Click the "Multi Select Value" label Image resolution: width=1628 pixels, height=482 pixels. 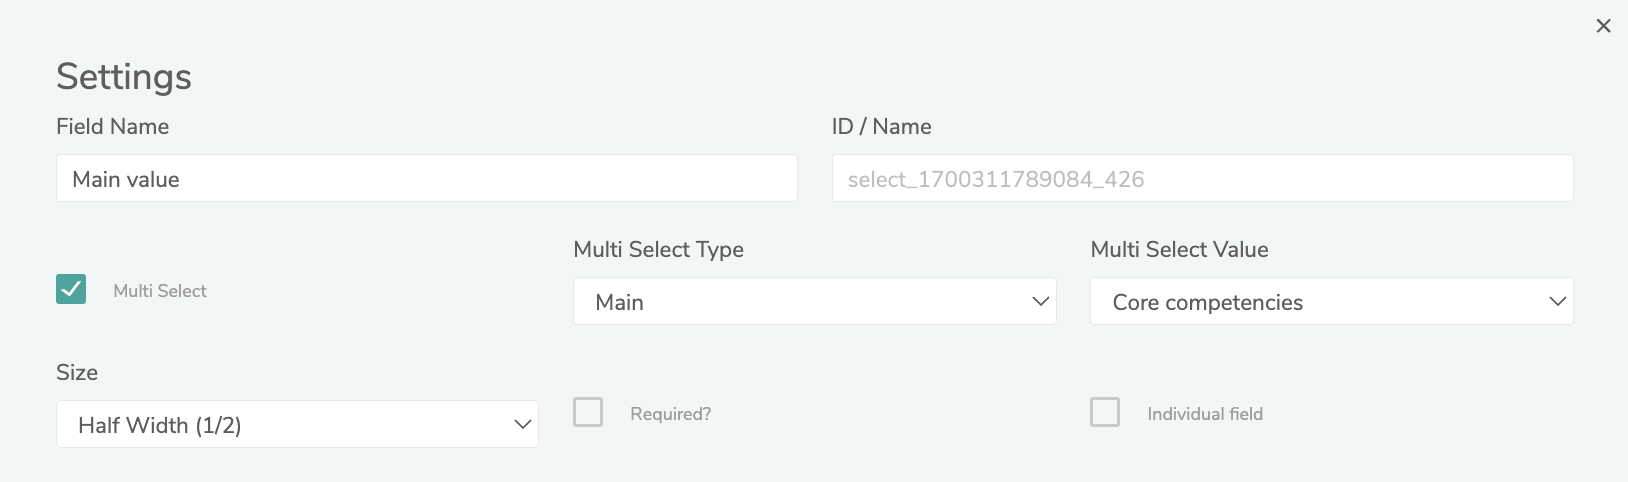(1179, 250)
